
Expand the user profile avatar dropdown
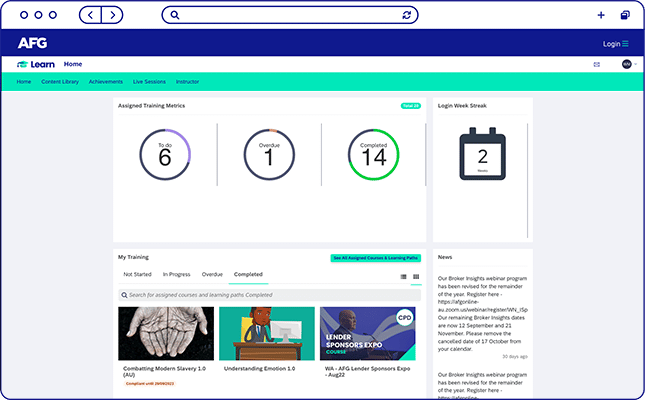point(628,64)
